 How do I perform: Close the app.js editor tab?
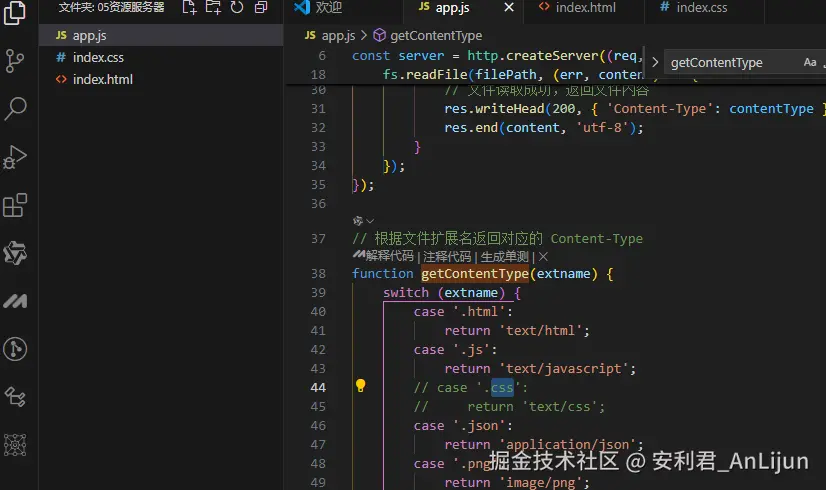coord(508,7)
